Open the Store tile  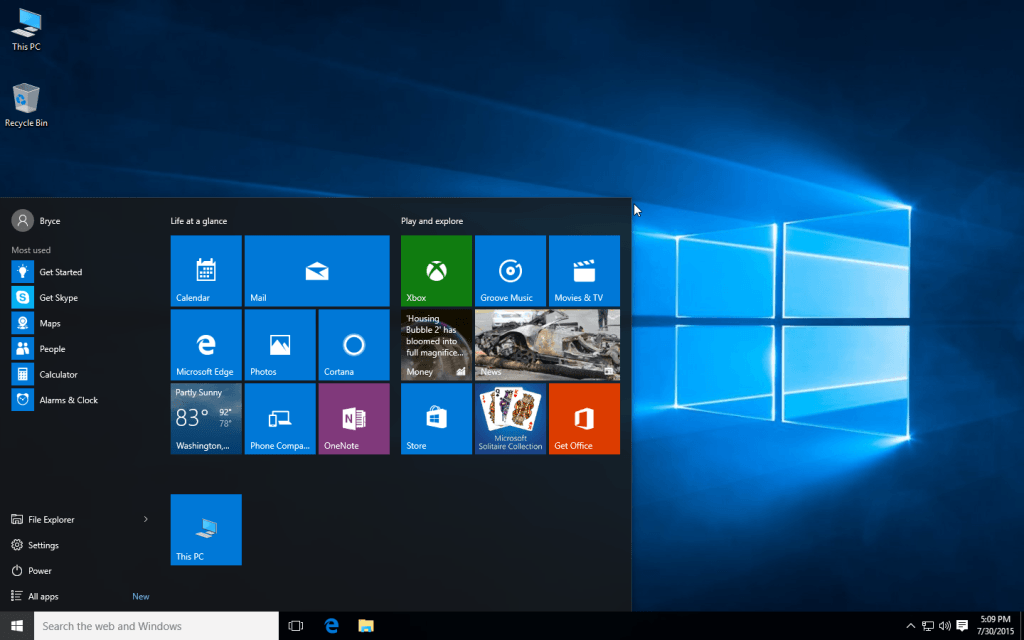[x=436, y=419]
